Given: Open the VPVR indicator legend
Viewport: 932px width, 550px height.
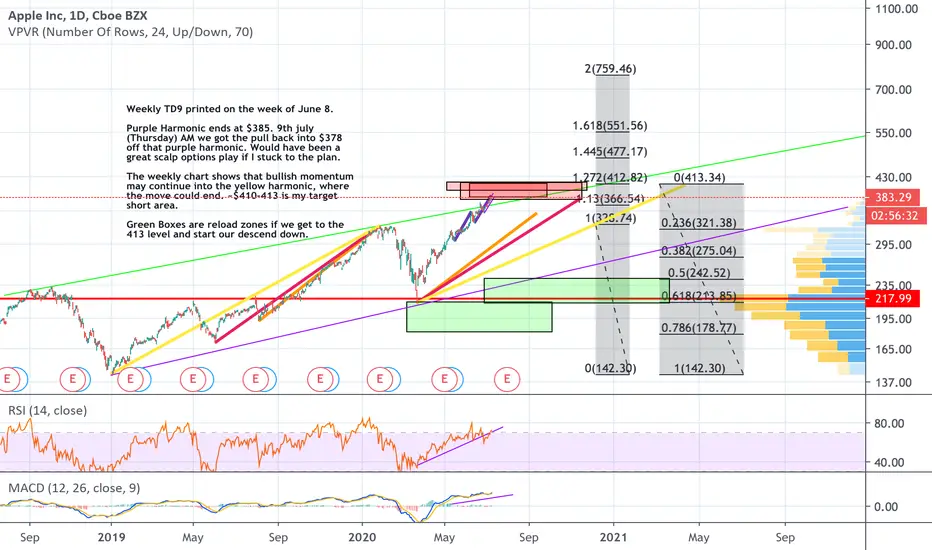Looking at the screenshot, I should click(x=131, y=32).
